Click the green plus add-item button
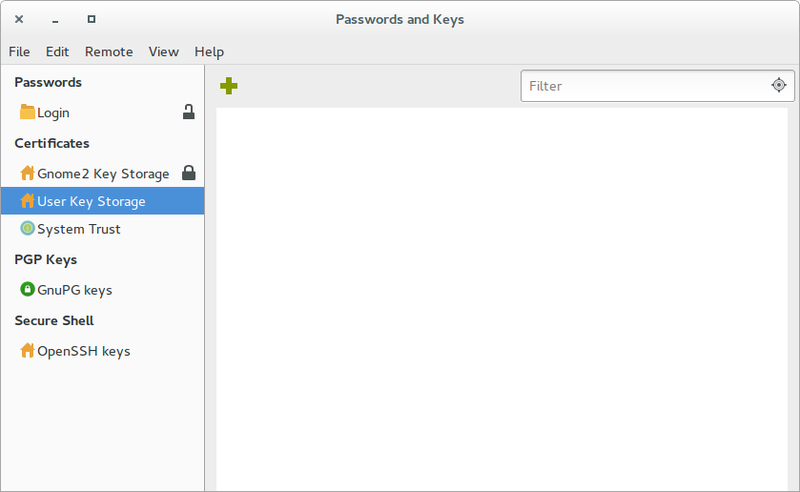Image resolution: width=800 pixels, height=492 pixels. (229, 86)
